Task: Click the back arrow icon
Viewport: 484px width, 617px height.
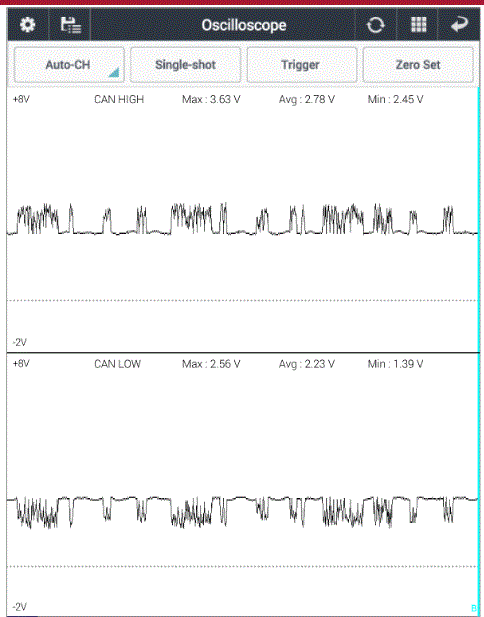Action: point(459,24)
